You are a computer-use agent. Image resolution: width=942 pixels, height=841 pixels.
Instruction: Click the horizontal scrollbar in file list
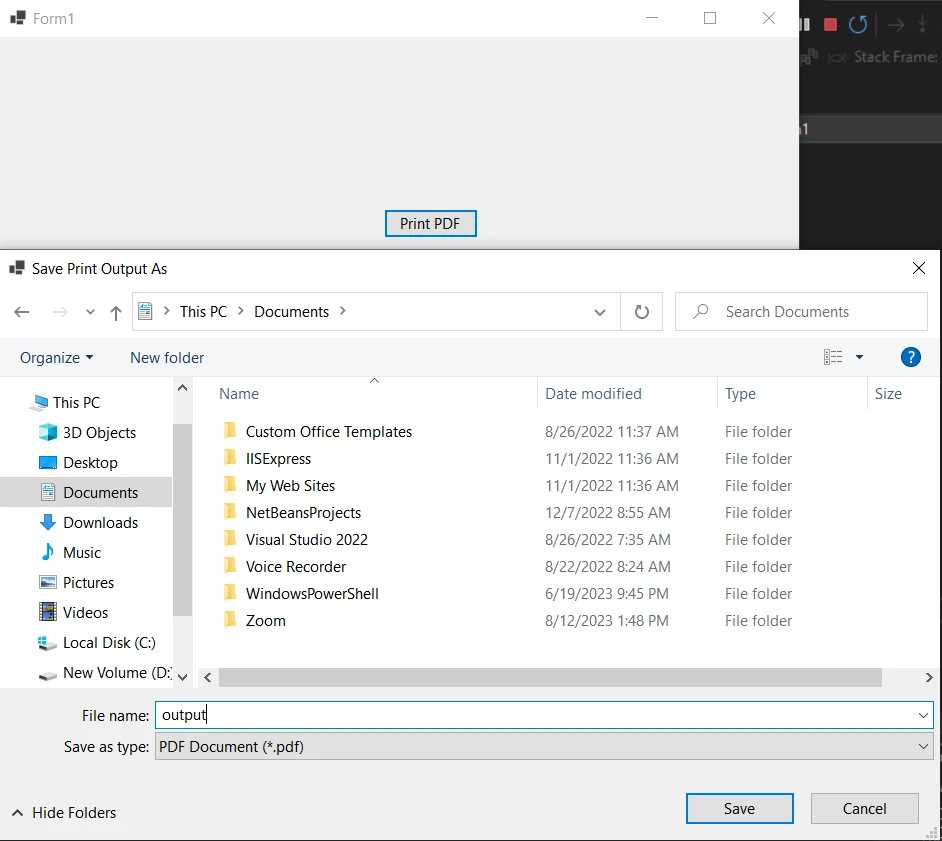550,677
